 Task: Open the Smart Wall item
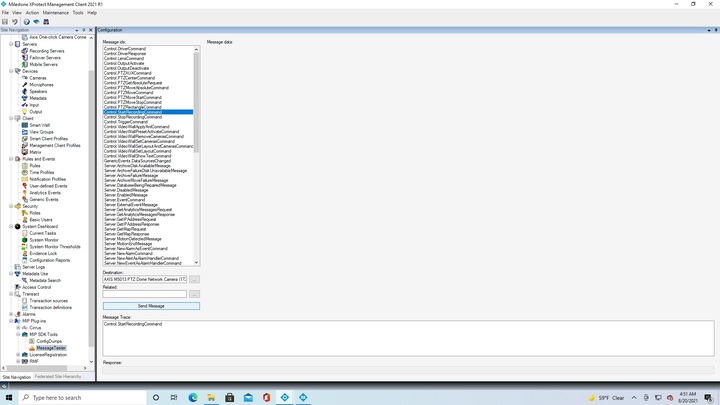[39, 125]
